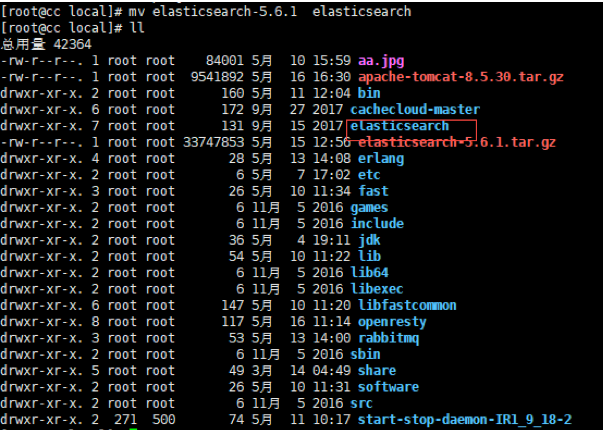Select the timestamp 12:56 of elasticsearch archive
Viewport: 603px width, 430px height.
pyautogui.click(x=331, y=142)
